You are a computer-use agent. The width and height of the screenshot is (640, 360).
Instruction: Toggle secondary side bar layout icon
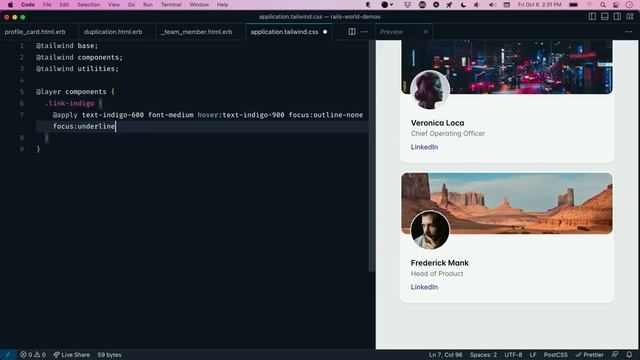[x=617, y=17]
